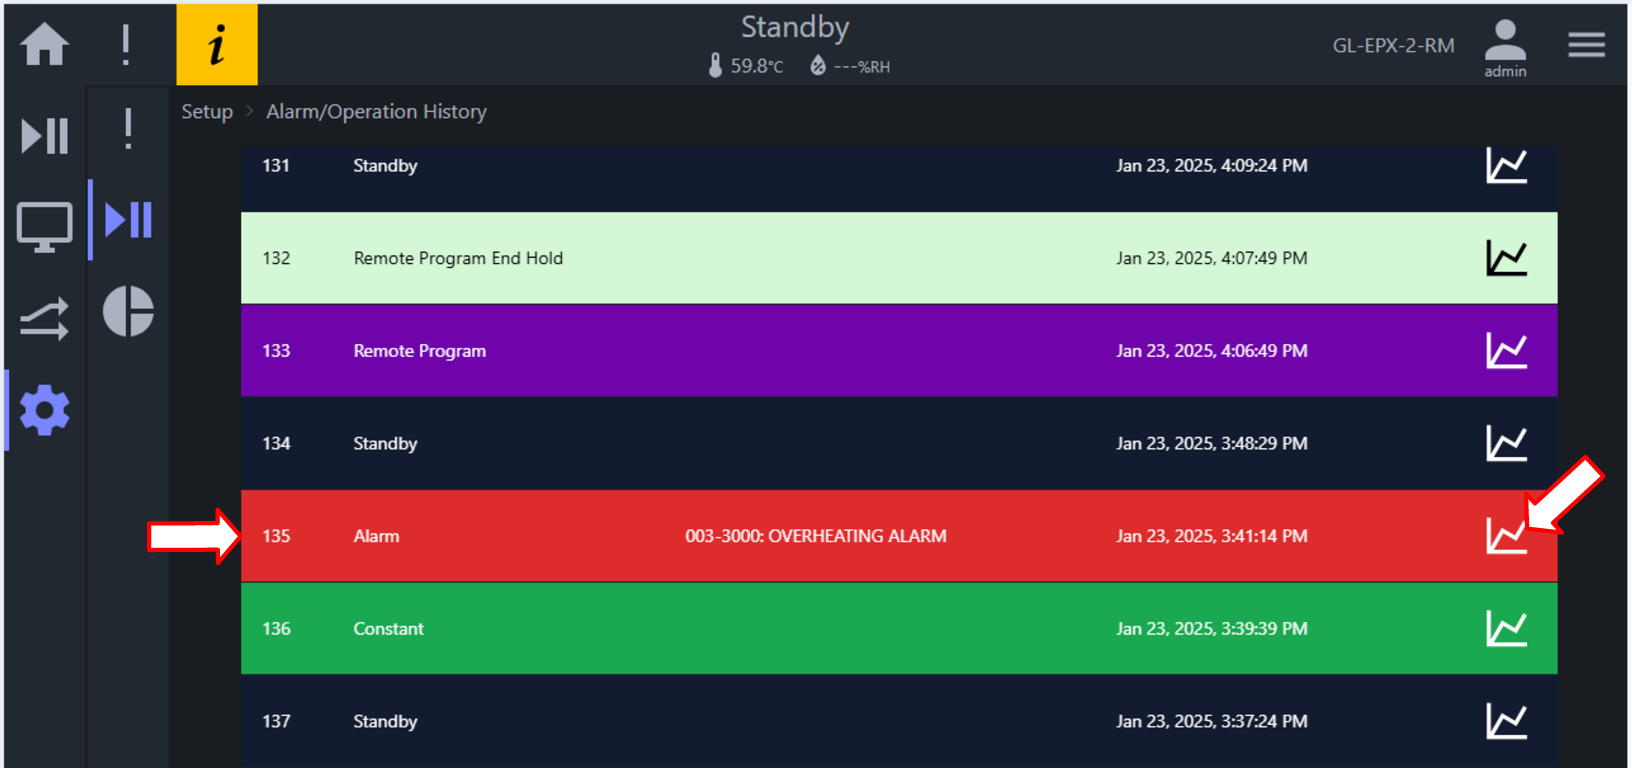Open the run/pause operation icon in left sidebar
This screenshot has height=771, width=1632.
coord(45,135)
